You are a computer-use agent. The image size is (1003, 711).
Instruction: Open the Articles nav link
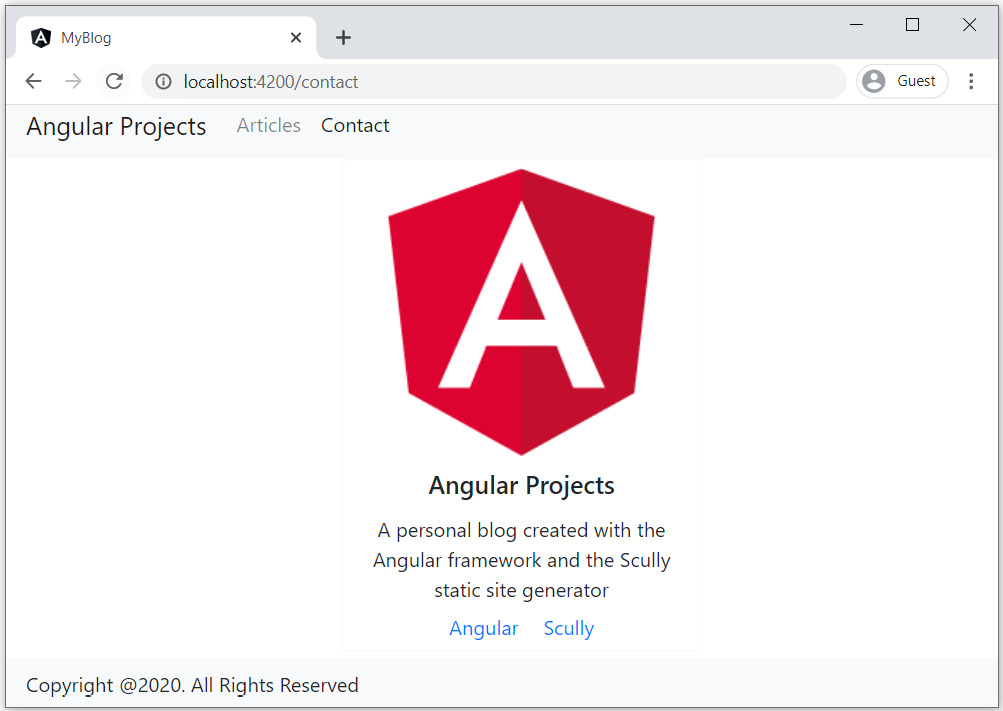[x=269, y=125]
